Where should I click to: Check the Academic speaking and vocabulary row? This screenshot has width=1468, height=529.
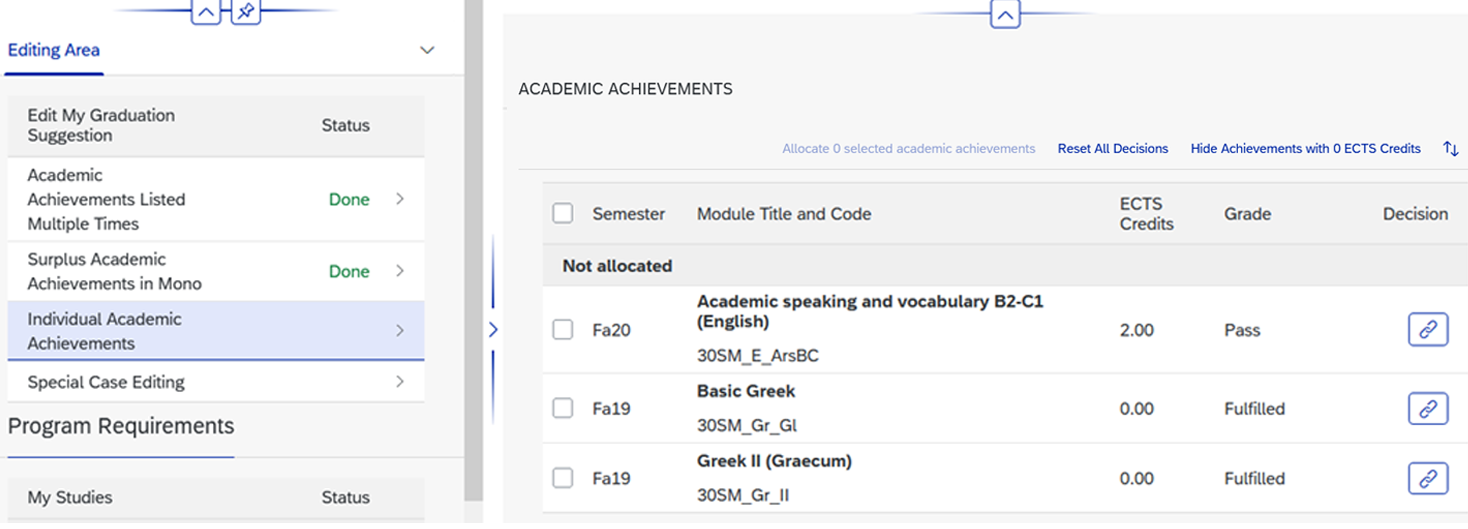tap(563, 330)
